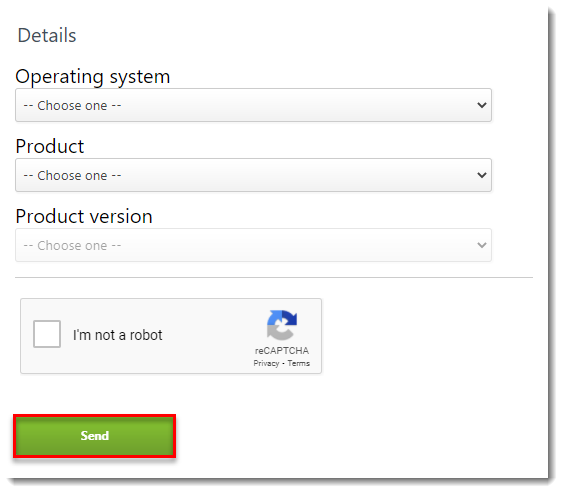Expand the Product dropdown list

(253, 175)
